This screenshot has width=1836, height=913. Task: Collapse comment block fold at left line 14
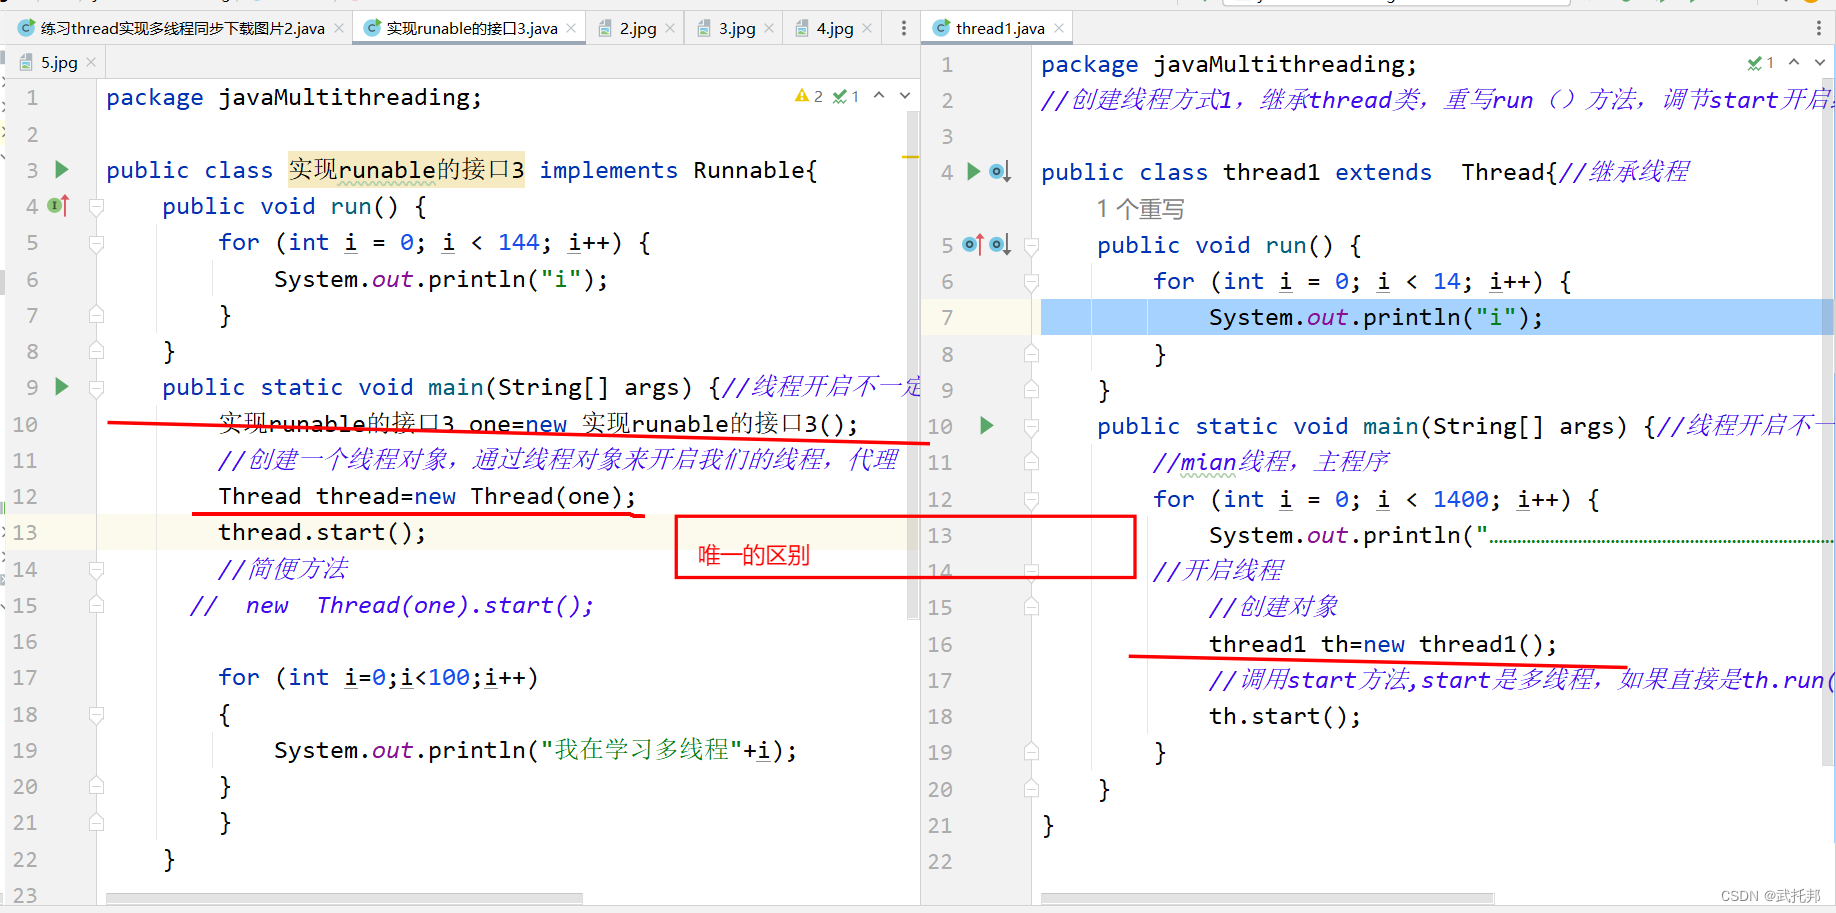coord(96,569)
